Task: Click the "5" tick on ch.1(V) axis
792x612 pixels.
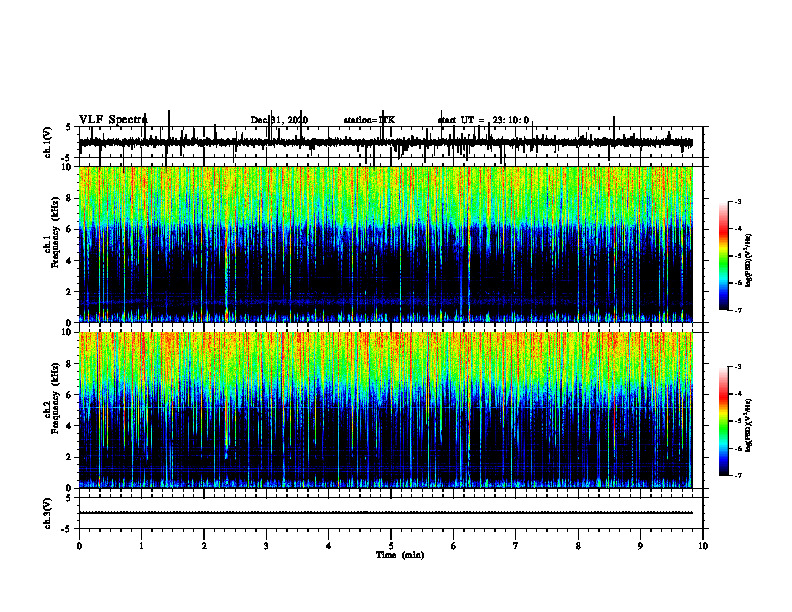Action: (x=70, y=127)
